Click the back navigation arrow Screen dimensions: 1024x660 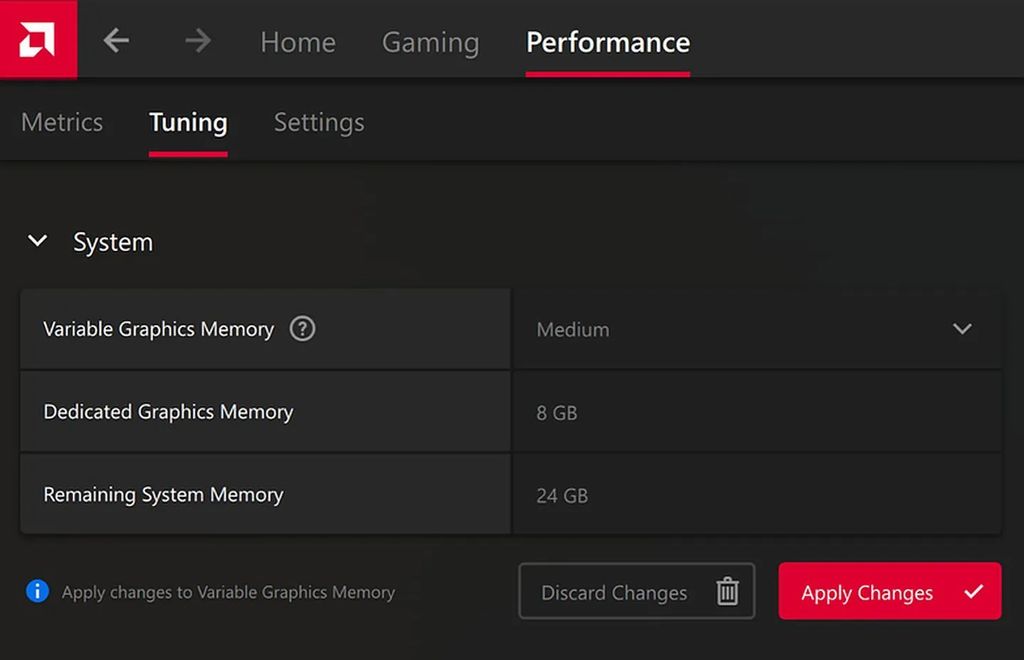click(x=116, y=41)
